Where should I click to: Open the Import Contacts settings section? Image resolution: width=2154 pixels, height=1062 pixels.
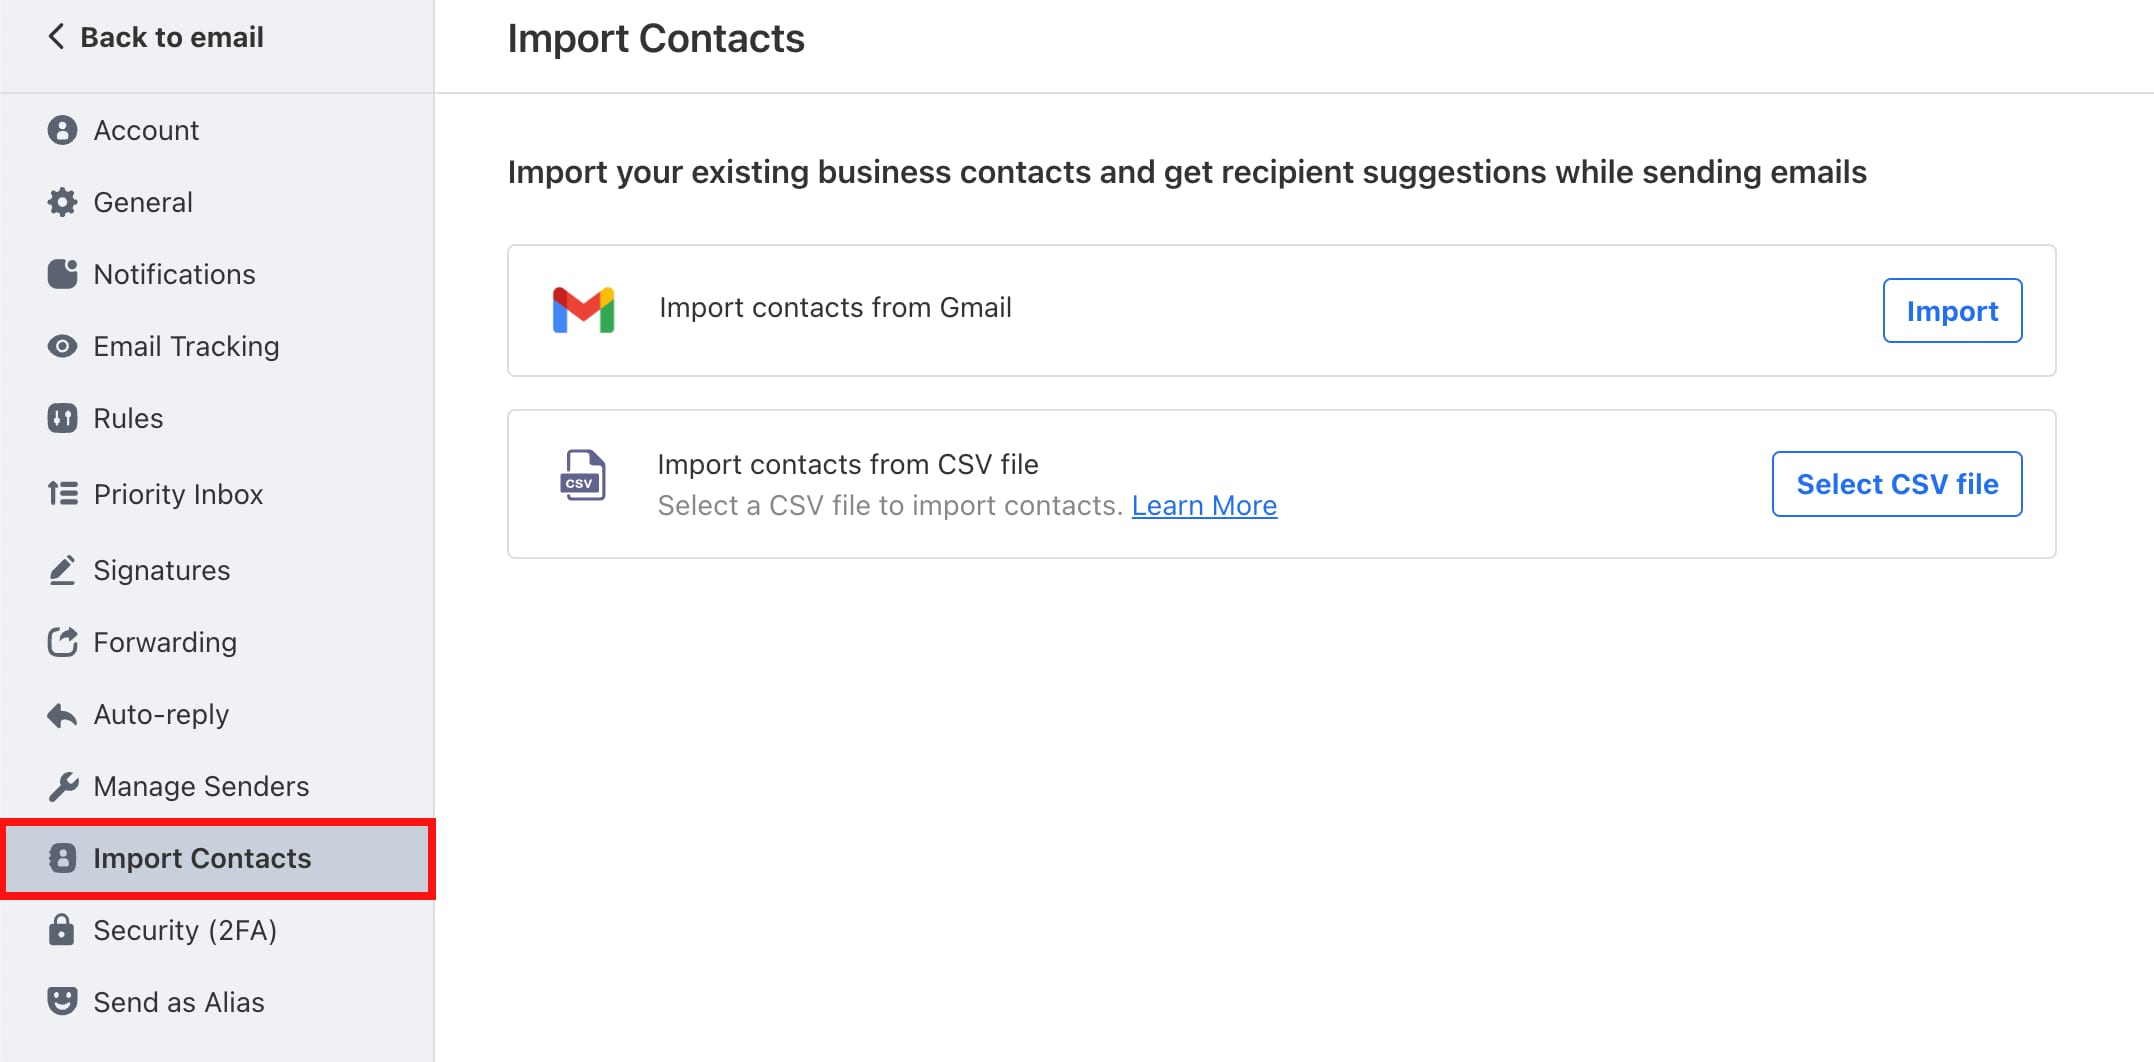click(x=201, y=858)
